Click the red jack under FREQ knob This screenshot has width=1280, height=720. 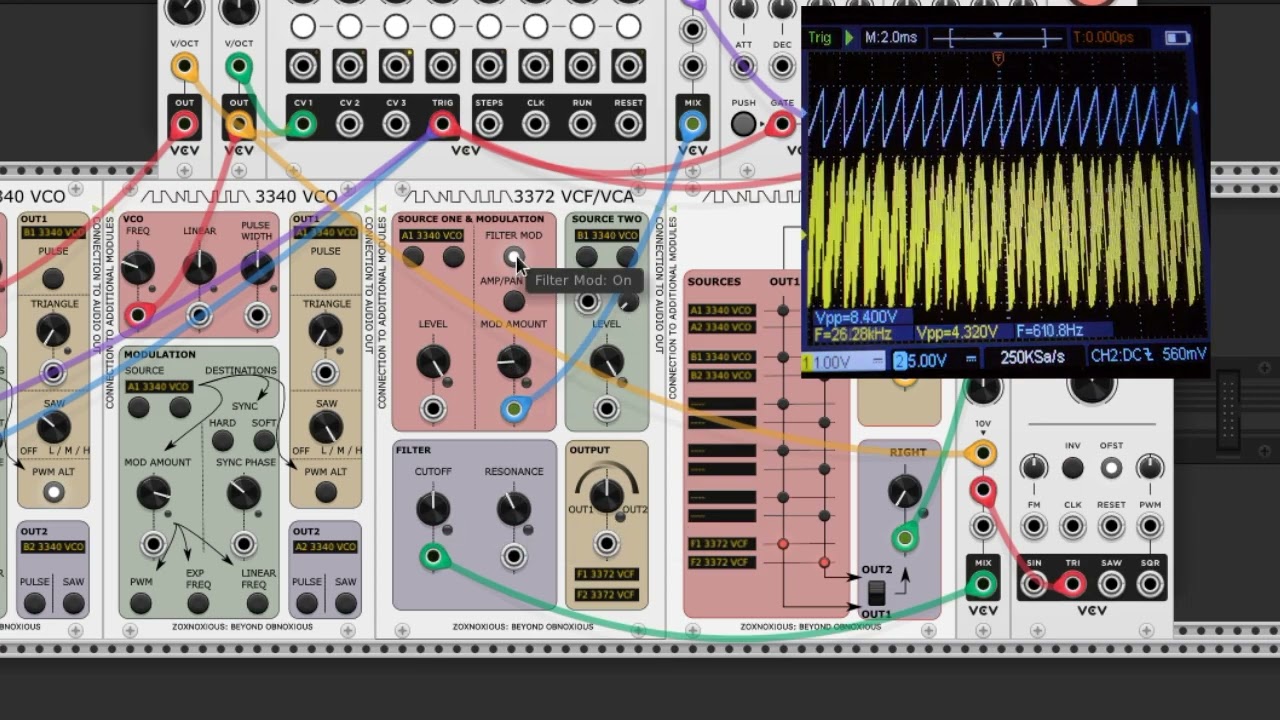tap(138, 316)
